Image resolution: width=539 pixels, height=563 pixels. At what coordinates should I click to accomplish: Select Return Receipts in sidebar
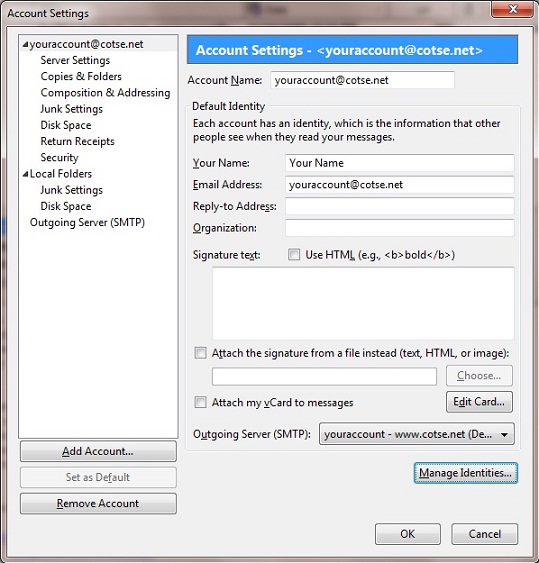pyautogui.click(x=77, y=141)
